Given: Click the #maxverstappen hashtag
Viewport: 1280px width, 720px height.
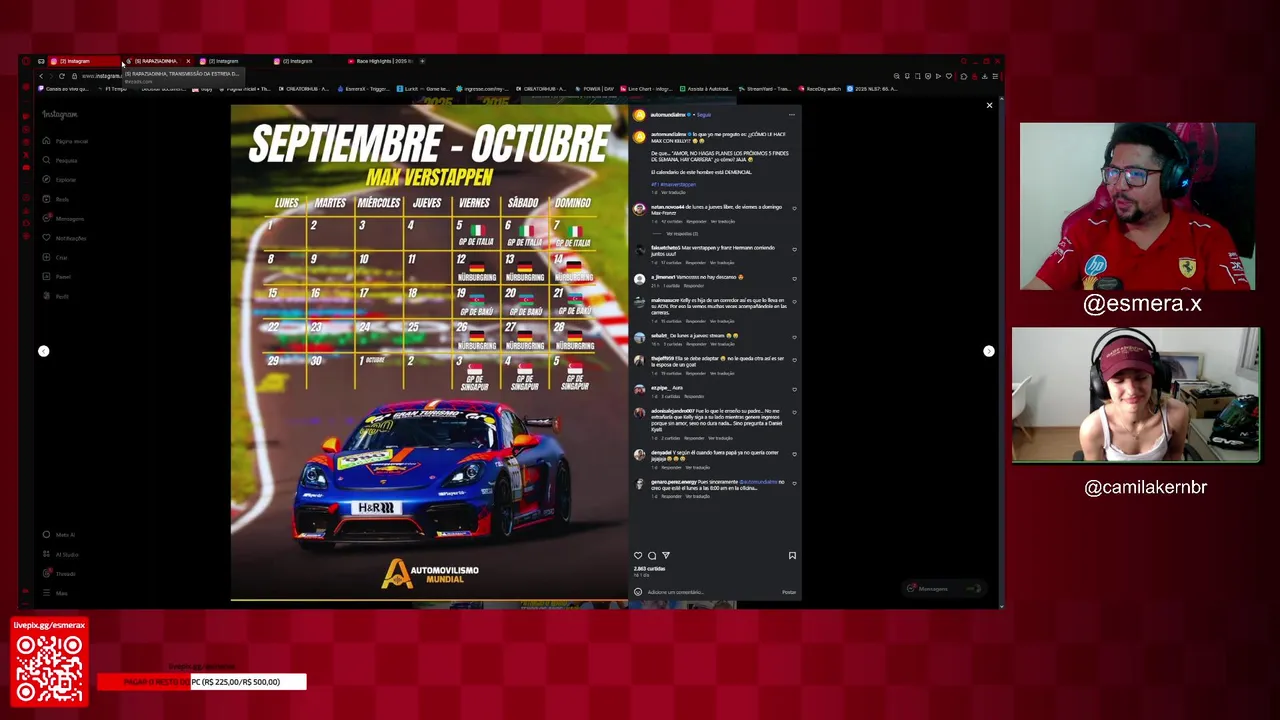Looking at the screenshot, I should [677, 184].
